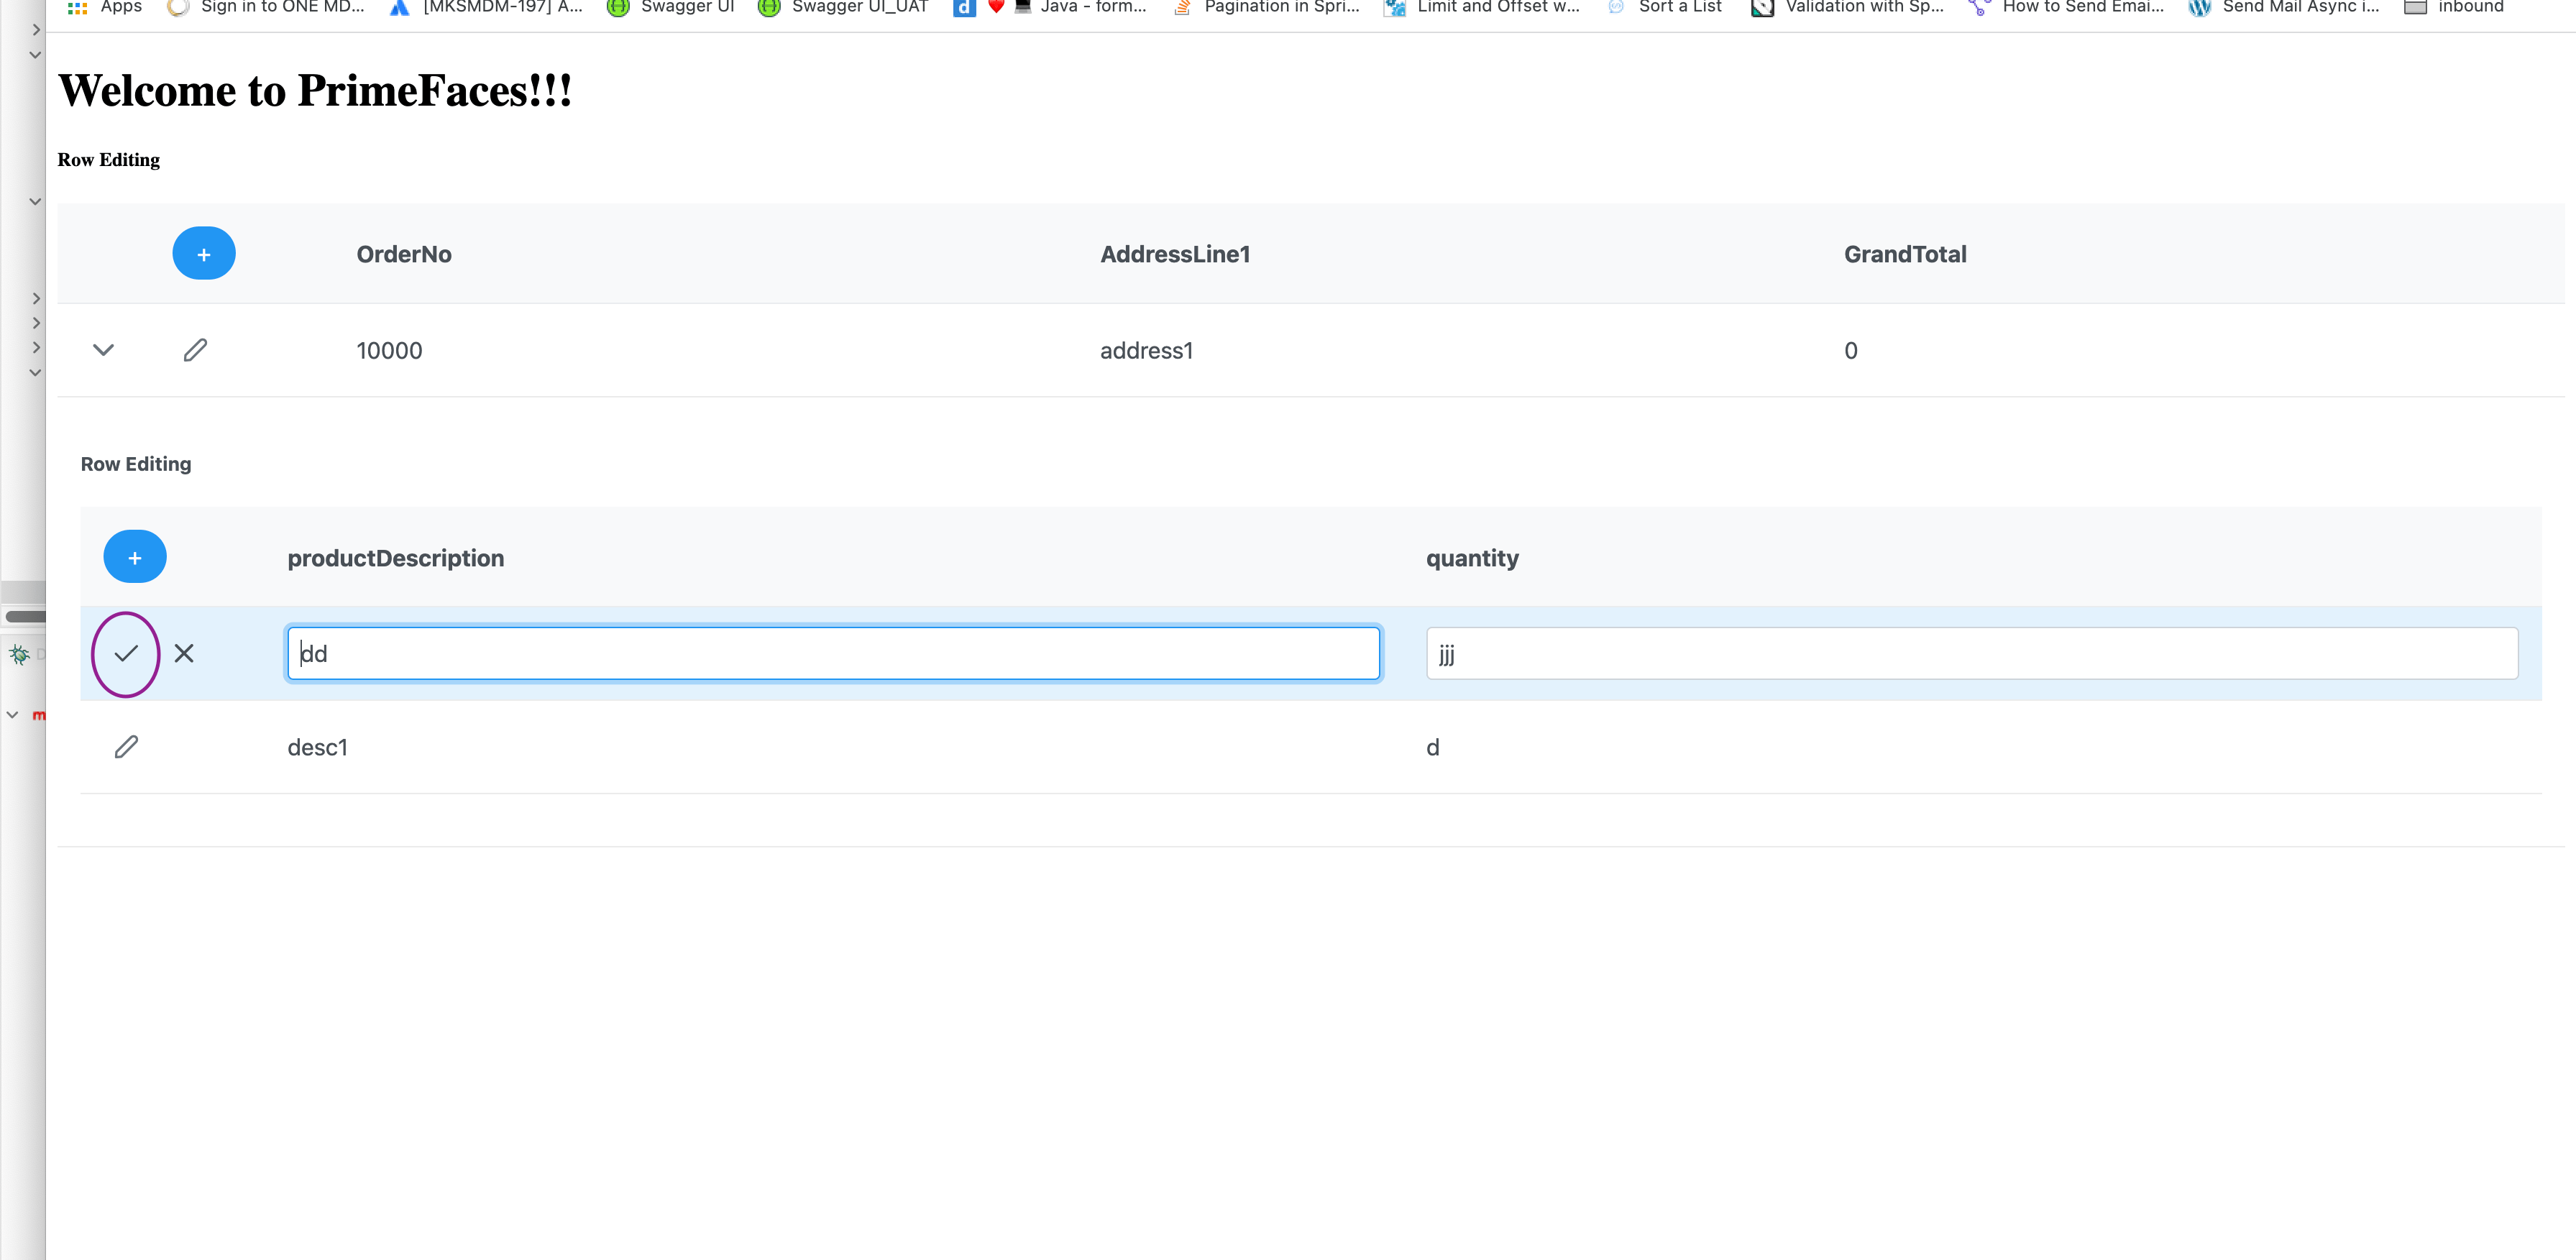Click the Apps grid icon on the bookmarks bar
This screenshot has width=2576, height=1260.
click(77, 7)
